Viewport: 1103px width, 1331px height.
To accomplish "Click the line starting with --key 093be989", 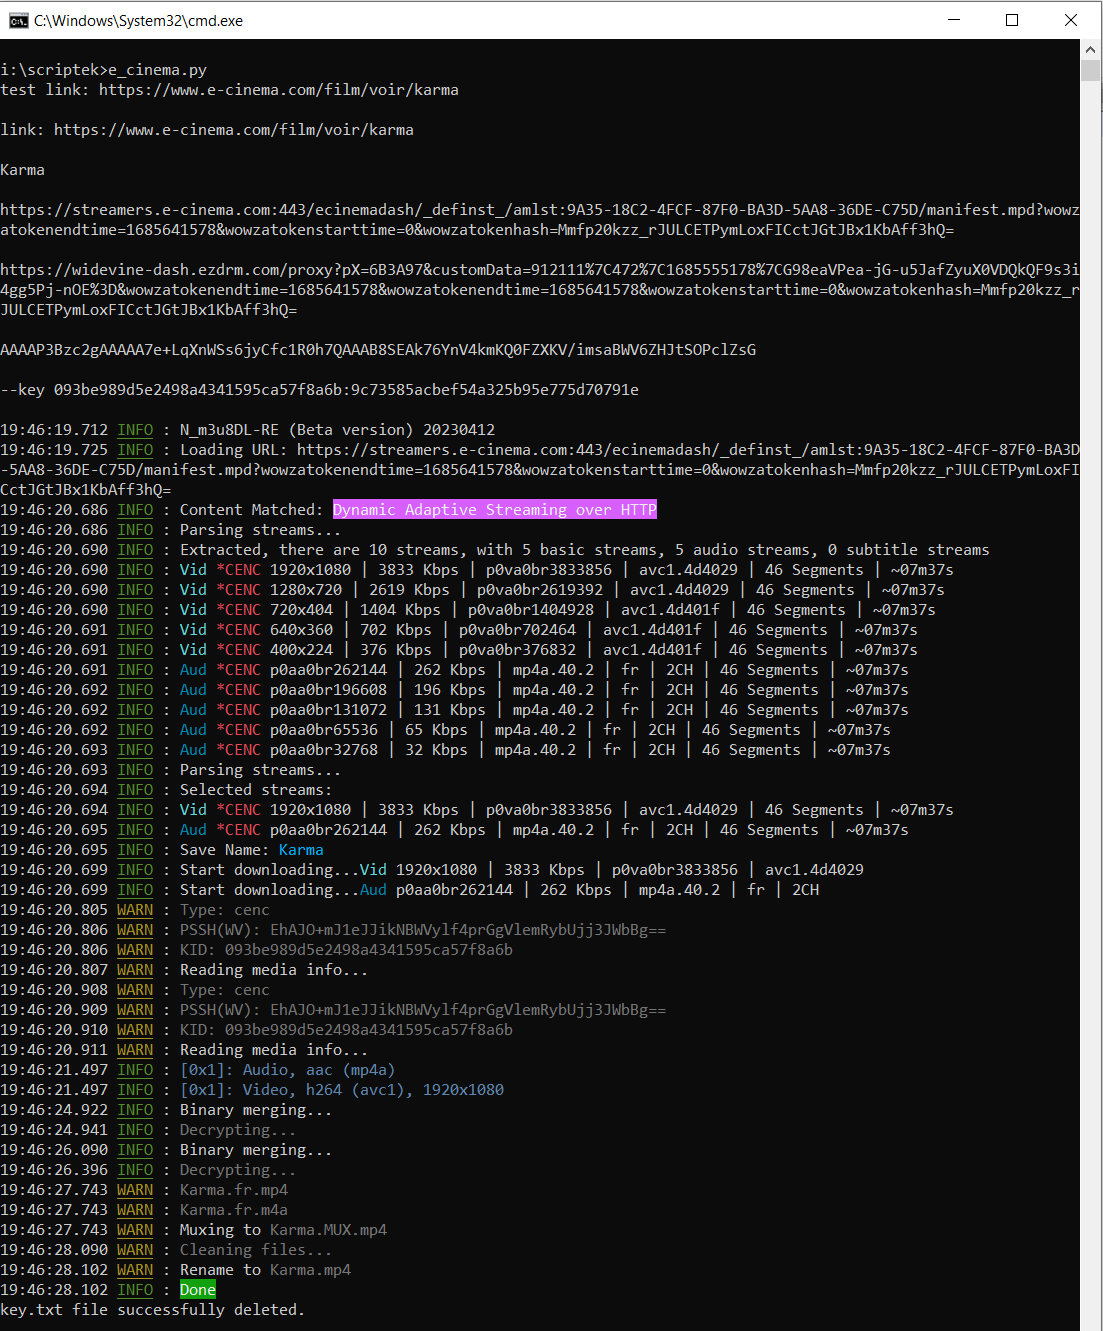I will click(320, 390).
